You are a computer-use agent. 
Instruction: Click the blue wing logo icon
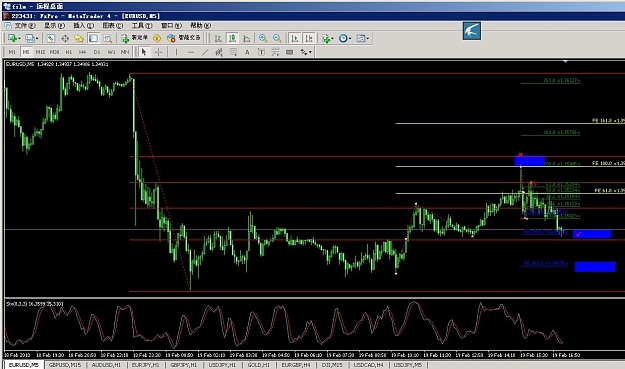point(472,31)
